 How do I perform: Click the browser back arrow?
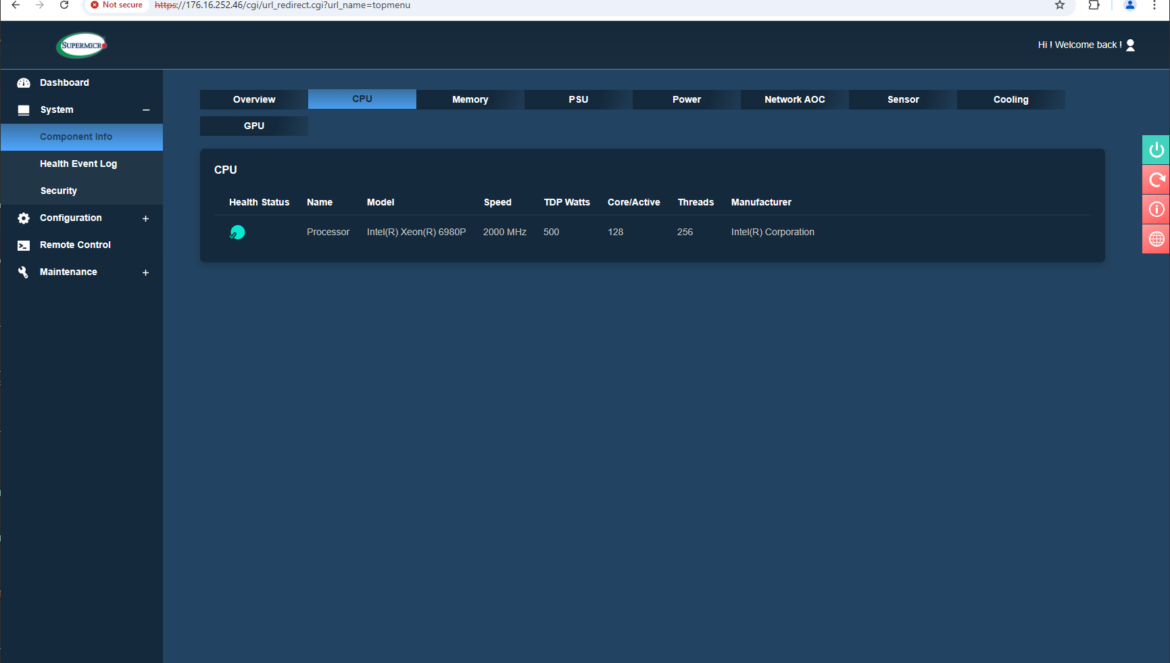pyautogui.click(x=16, y=5)
